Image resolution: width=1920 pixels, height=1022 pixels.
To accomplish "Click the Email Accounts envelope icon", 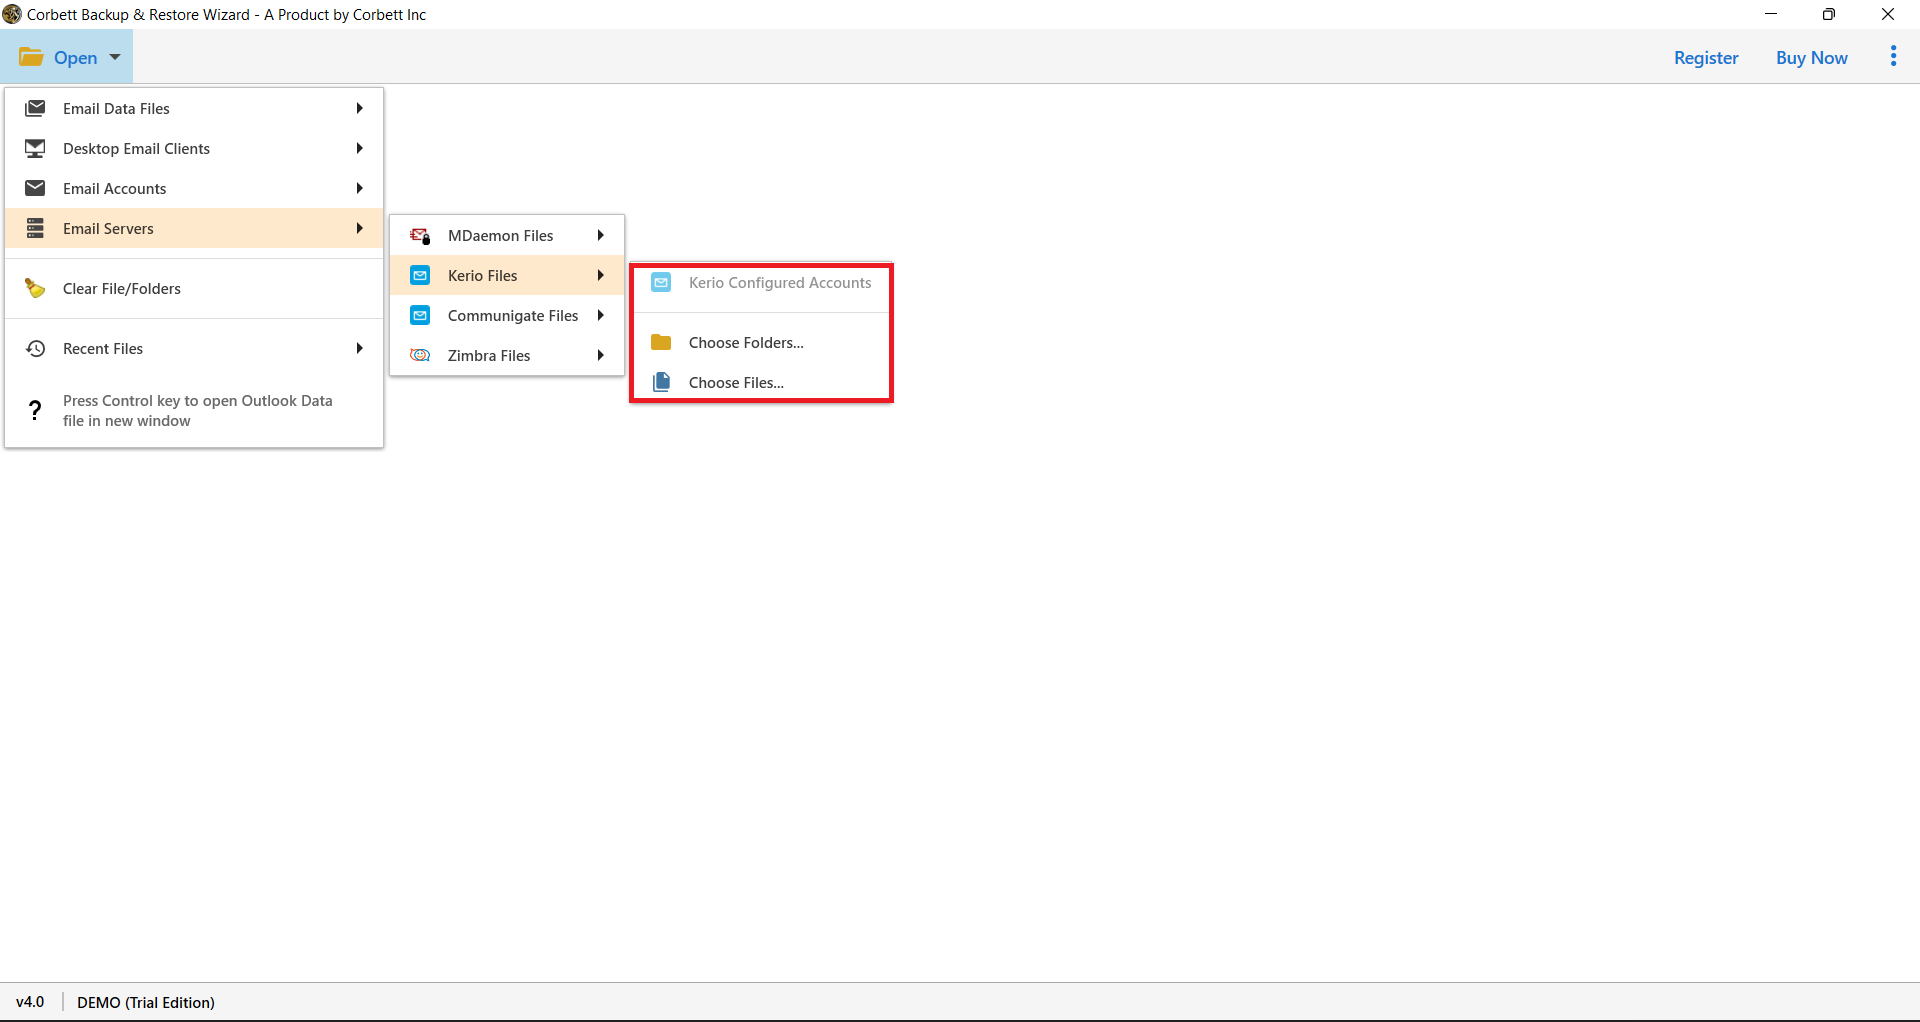I will tap(35, 188).
